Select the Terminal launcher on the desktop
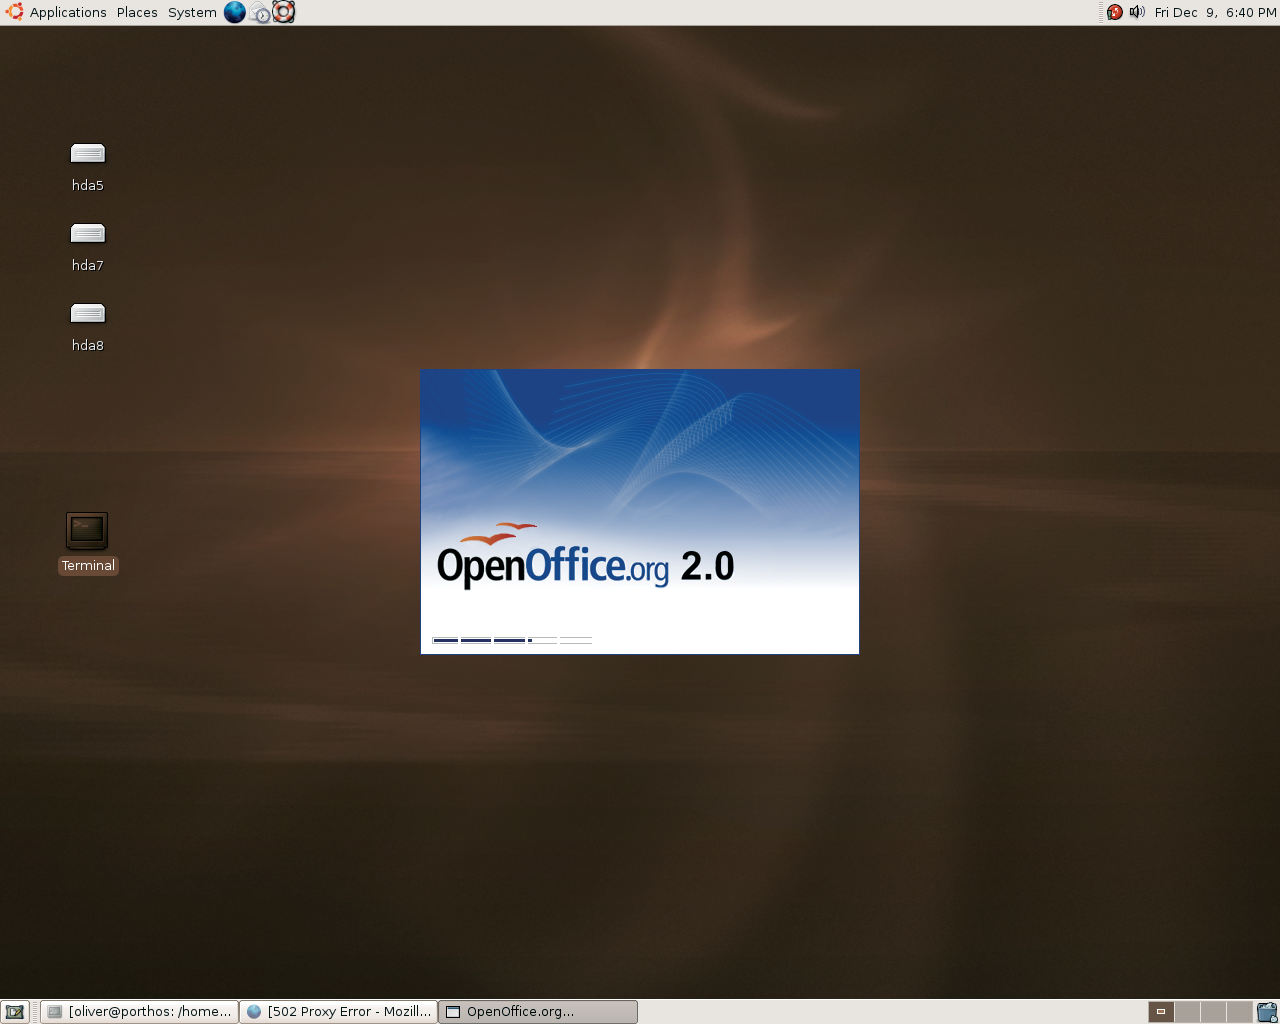The image size is (1280, 1024). [x=88, y=543]
